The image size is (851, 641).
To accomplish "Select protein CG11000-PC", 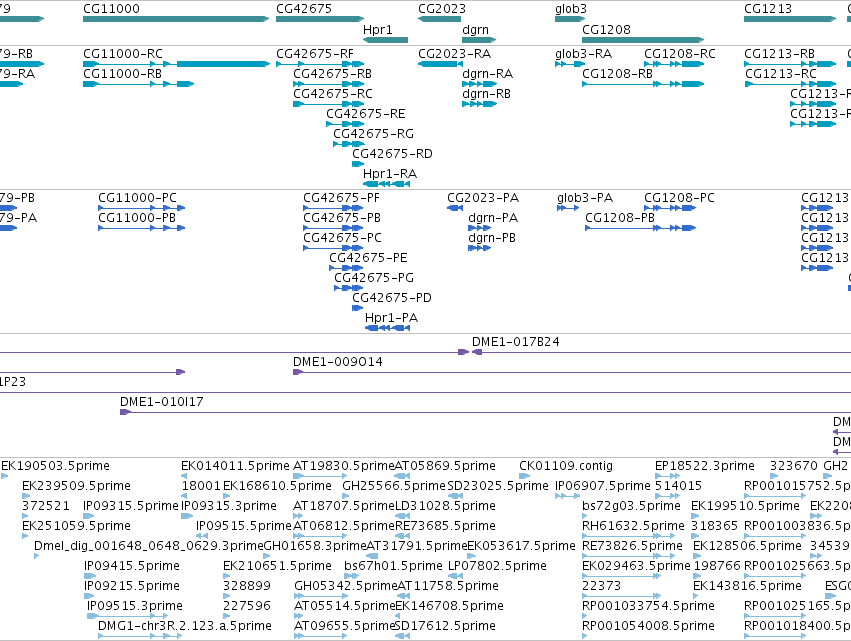I will point(142,207).
